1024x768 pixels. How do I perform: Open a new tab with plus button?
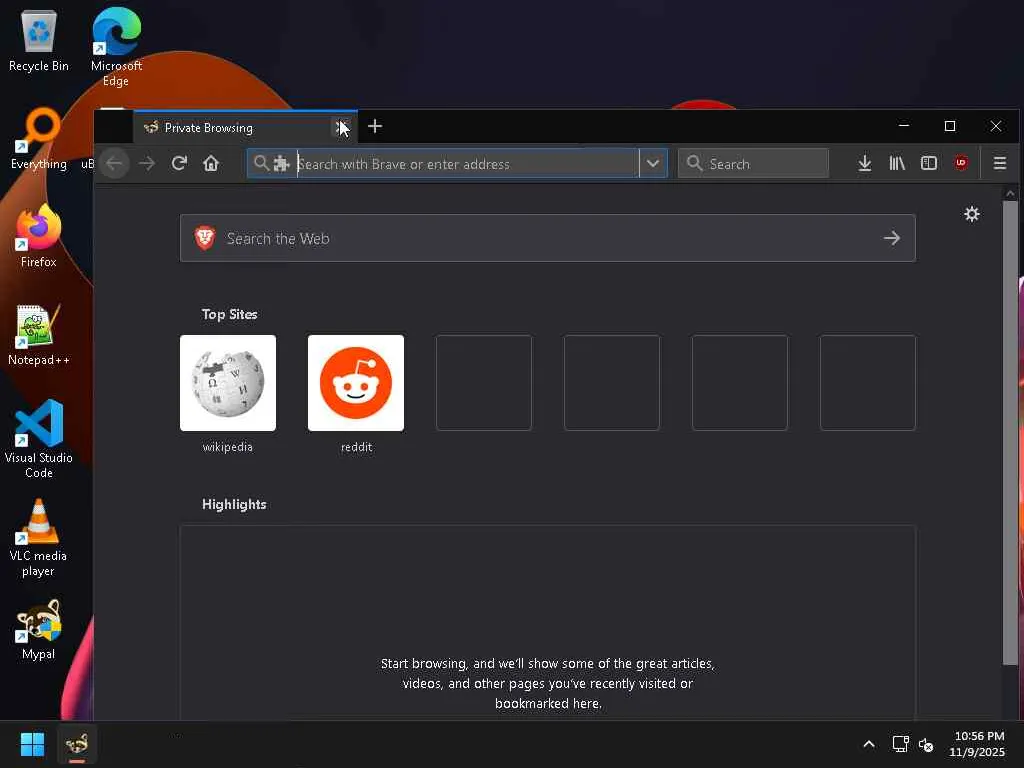click(x=375, y=127)
